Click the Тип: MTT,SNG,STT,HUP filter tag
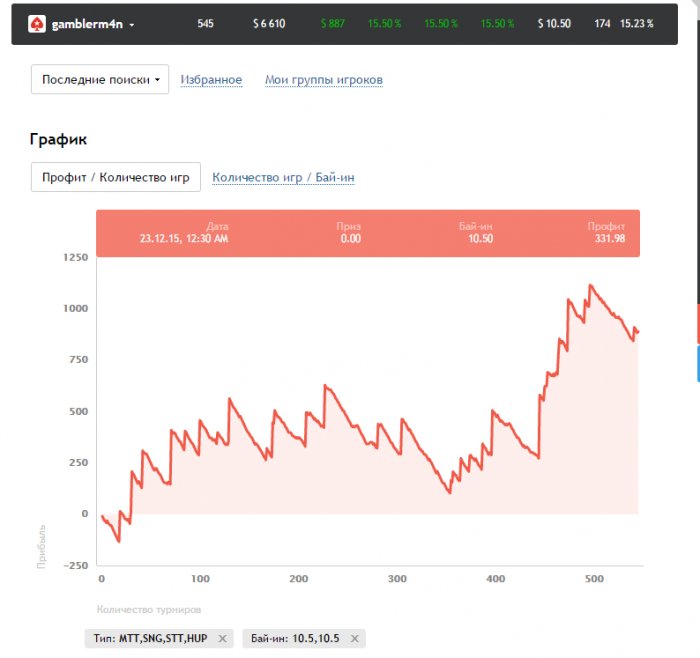This screenshot has width=700, height=658. (x=150, y=638)
